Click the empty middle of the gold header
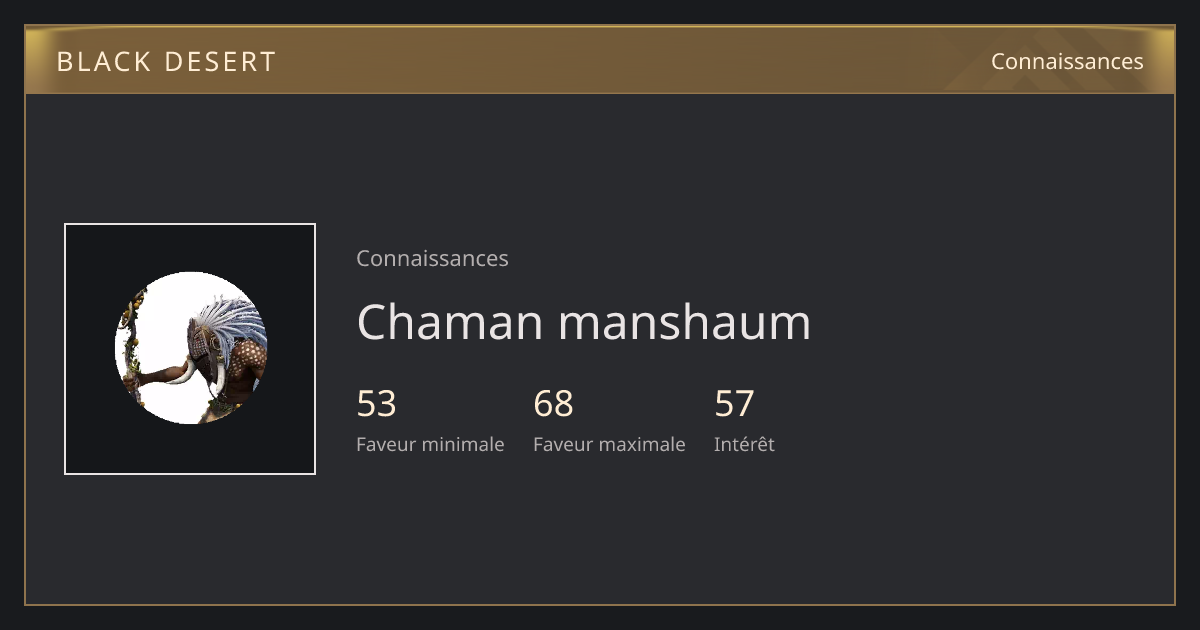 pyautogui.click(x=620, y=61)
